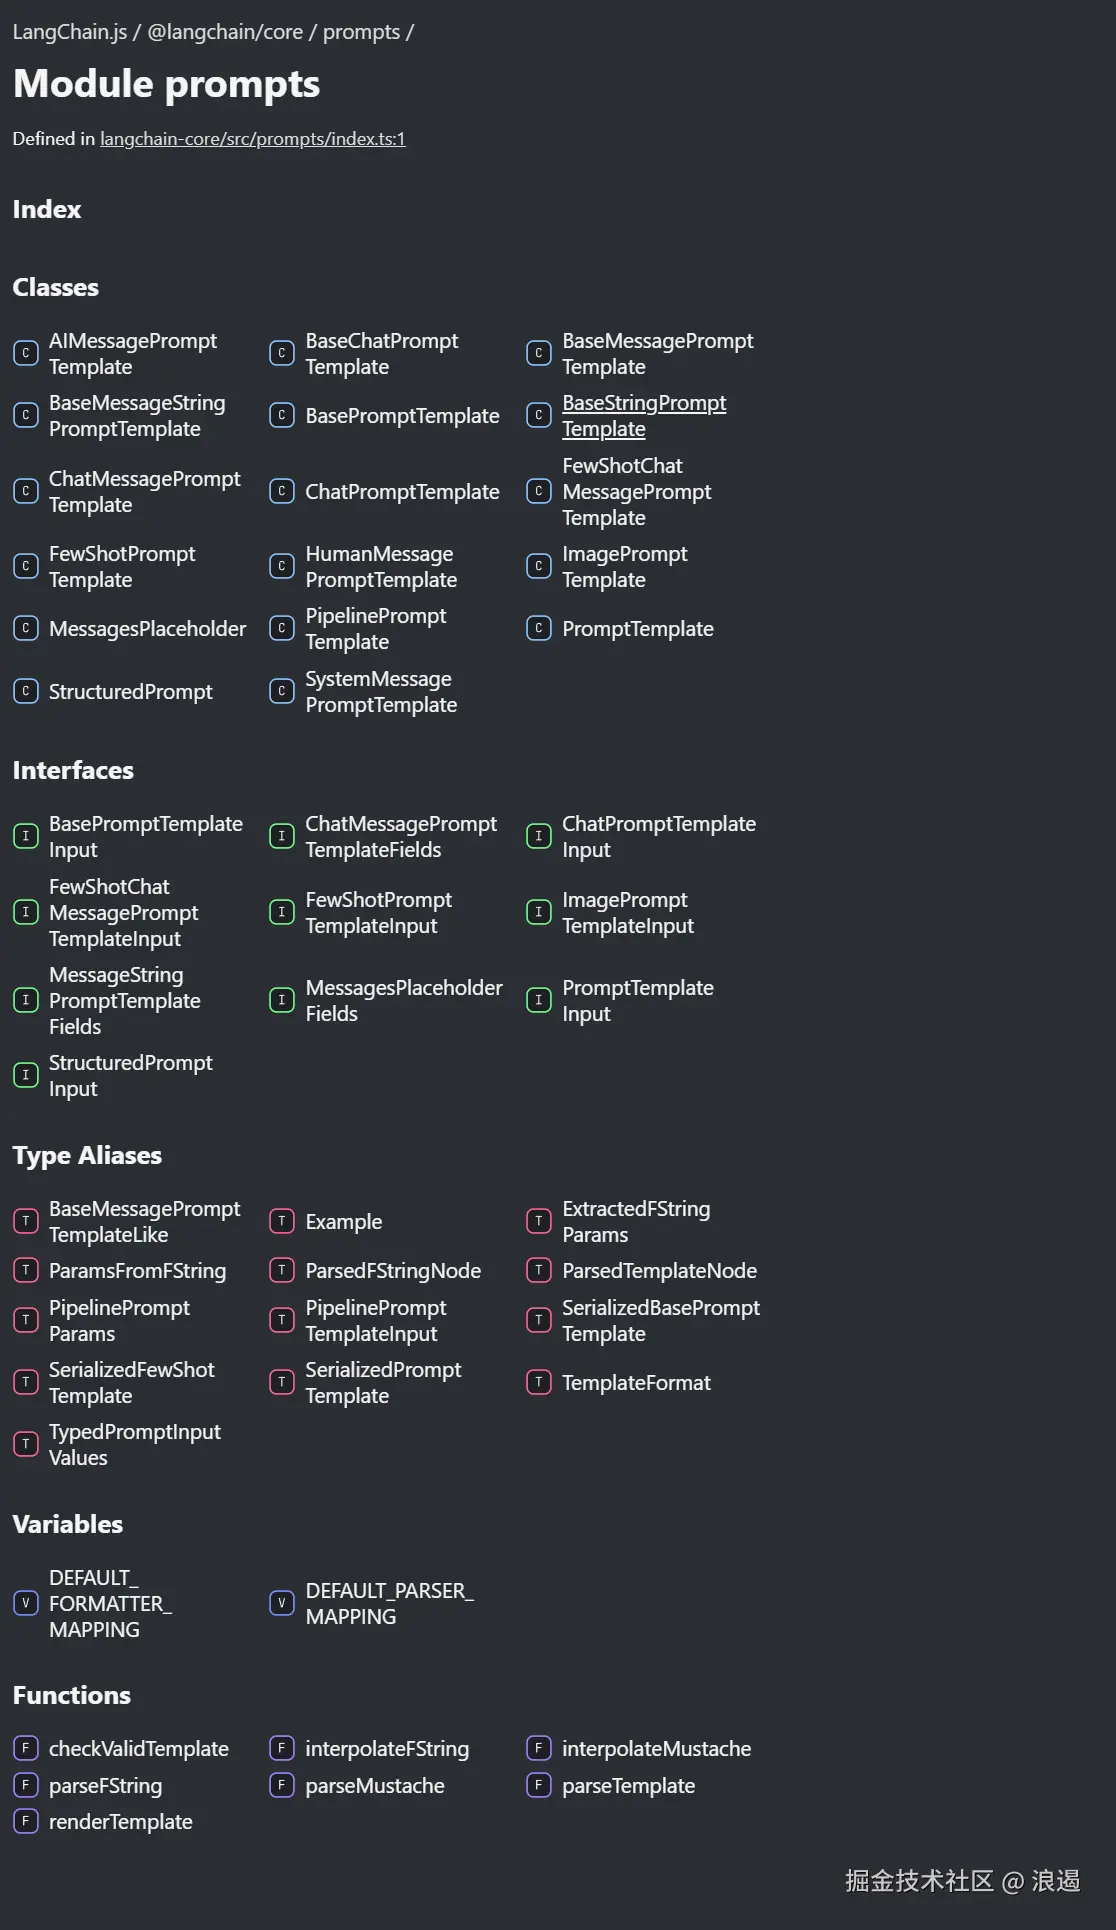This screenshot has width=1116, height=1930.
Task: Navigate to @langchain/core breadcrumb
Action: (x=225, y=32)
